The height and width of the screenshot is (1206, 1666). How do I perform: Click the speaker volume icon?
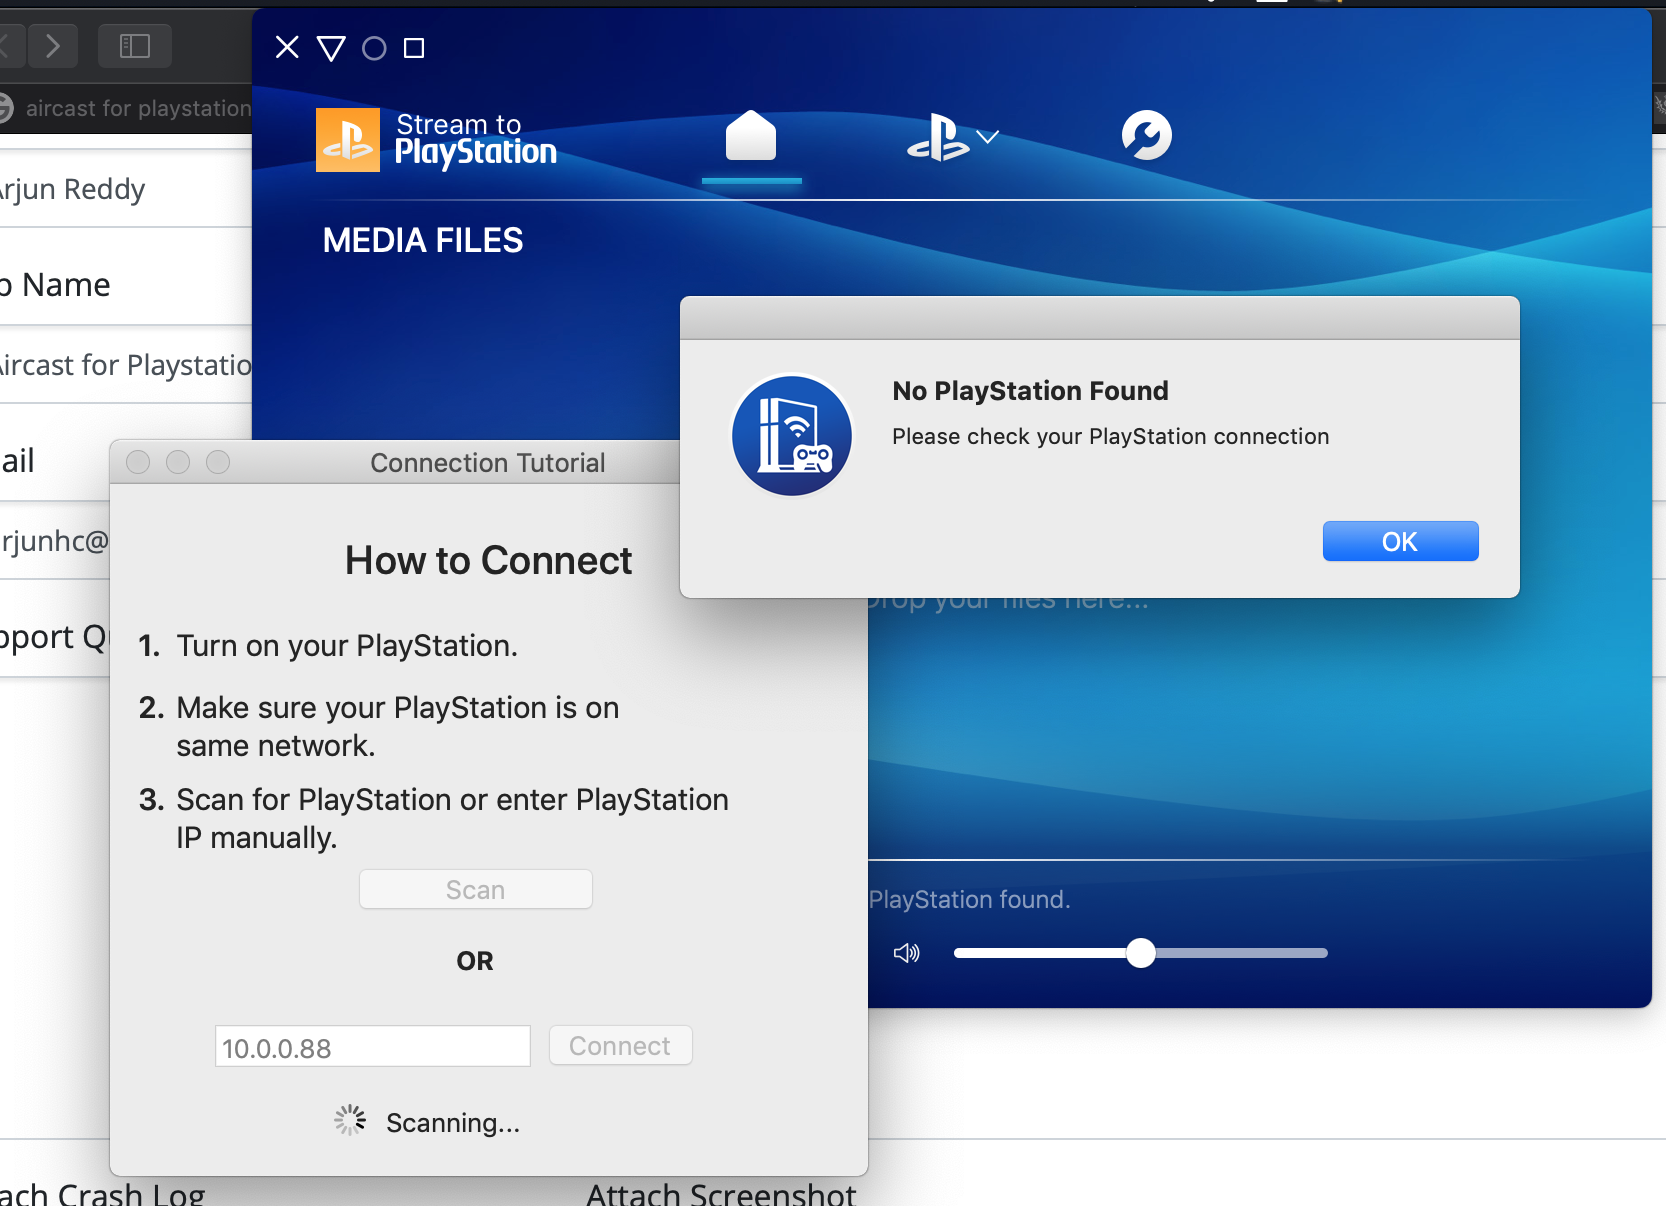907,953
